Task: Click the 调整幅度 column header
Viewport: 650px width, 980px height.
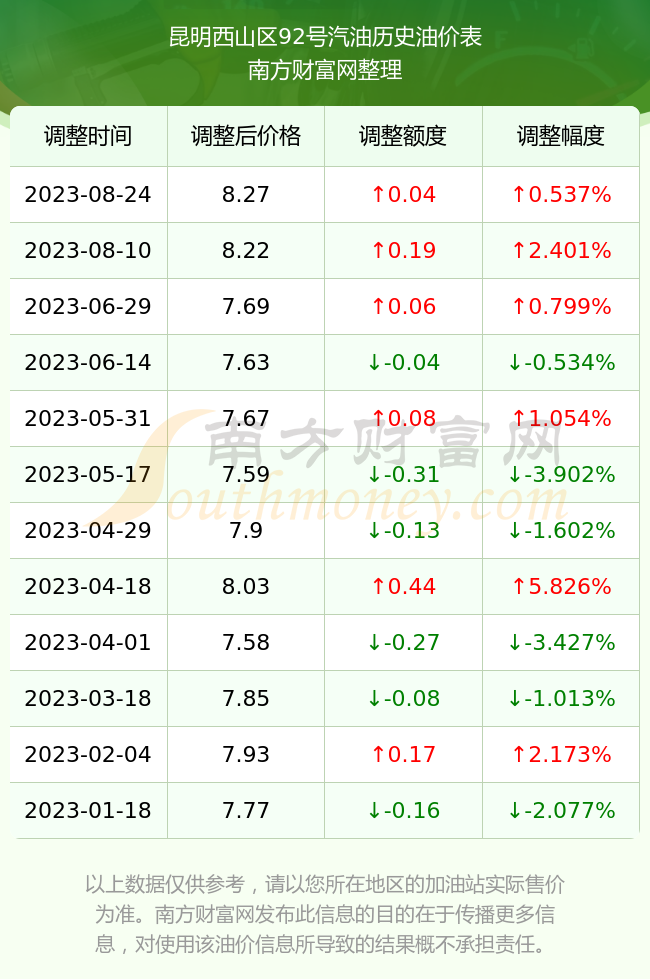Action: (561, 136)
